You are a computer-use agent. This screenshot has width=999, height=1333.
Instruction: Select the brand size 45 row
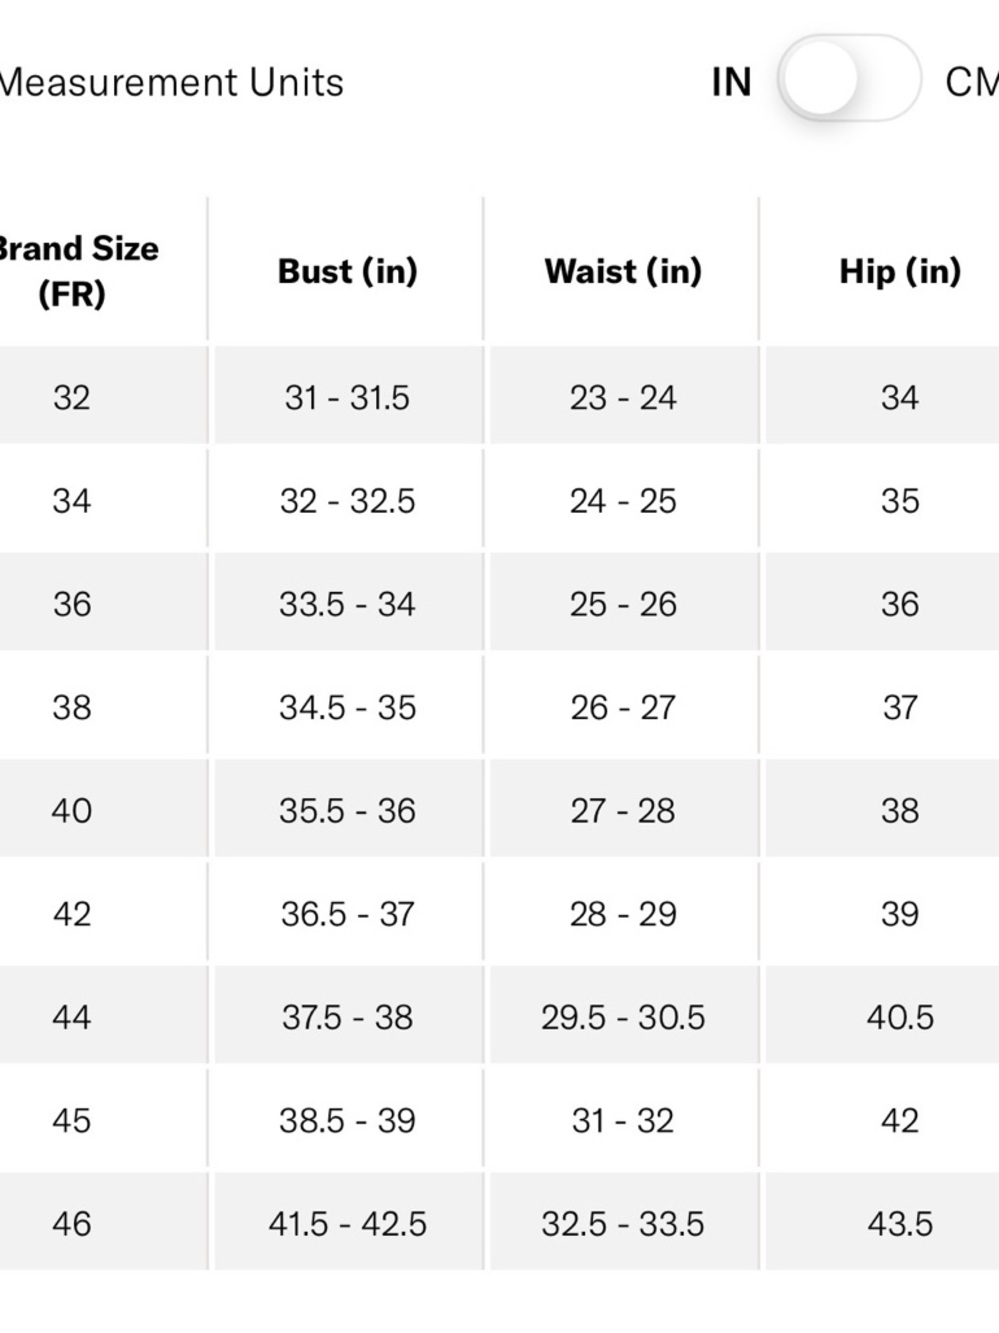coord(499,1120)
